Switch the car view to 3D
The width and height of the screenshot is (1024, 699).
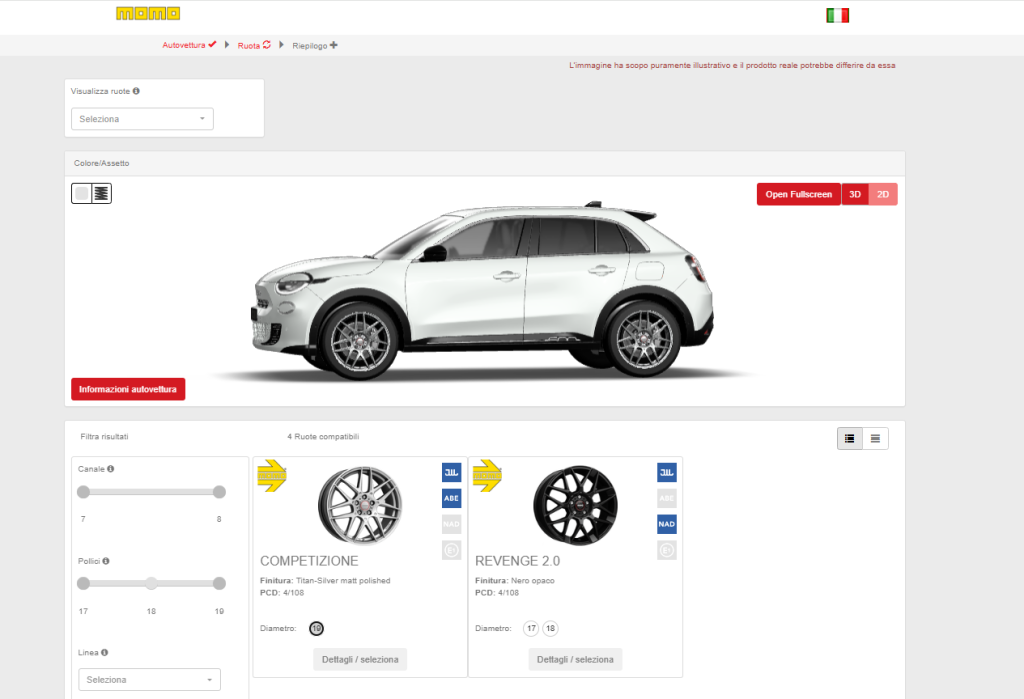pos(855,193)
